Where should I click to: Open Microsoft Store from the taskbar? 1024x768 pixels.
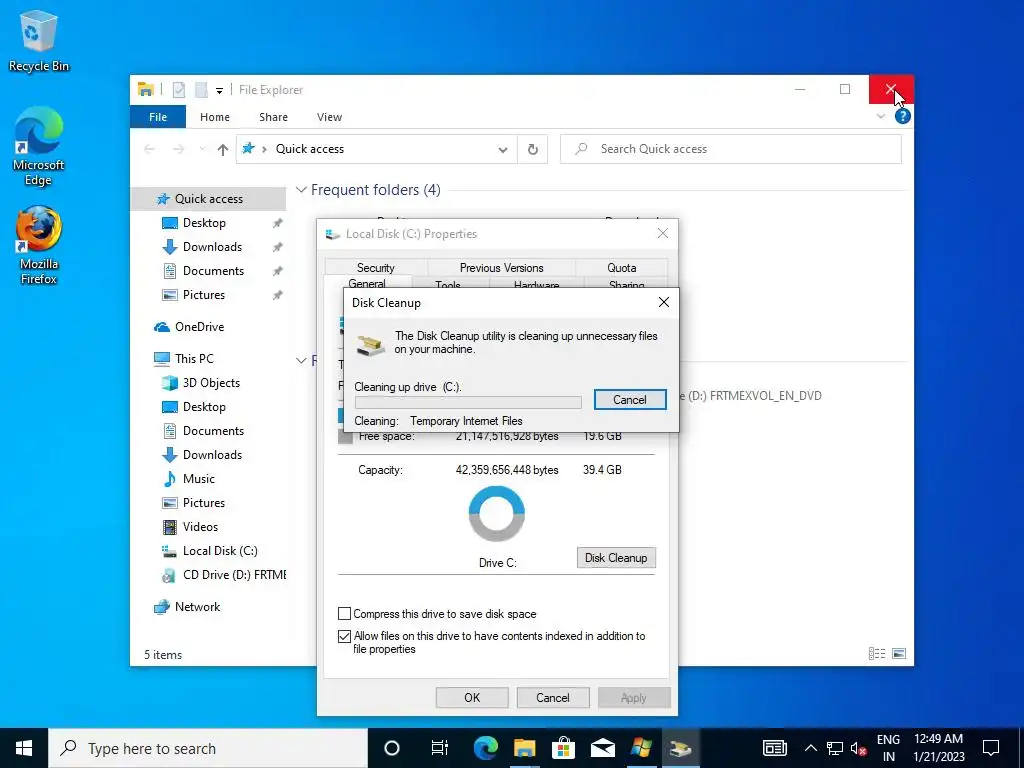coord(563,748)
